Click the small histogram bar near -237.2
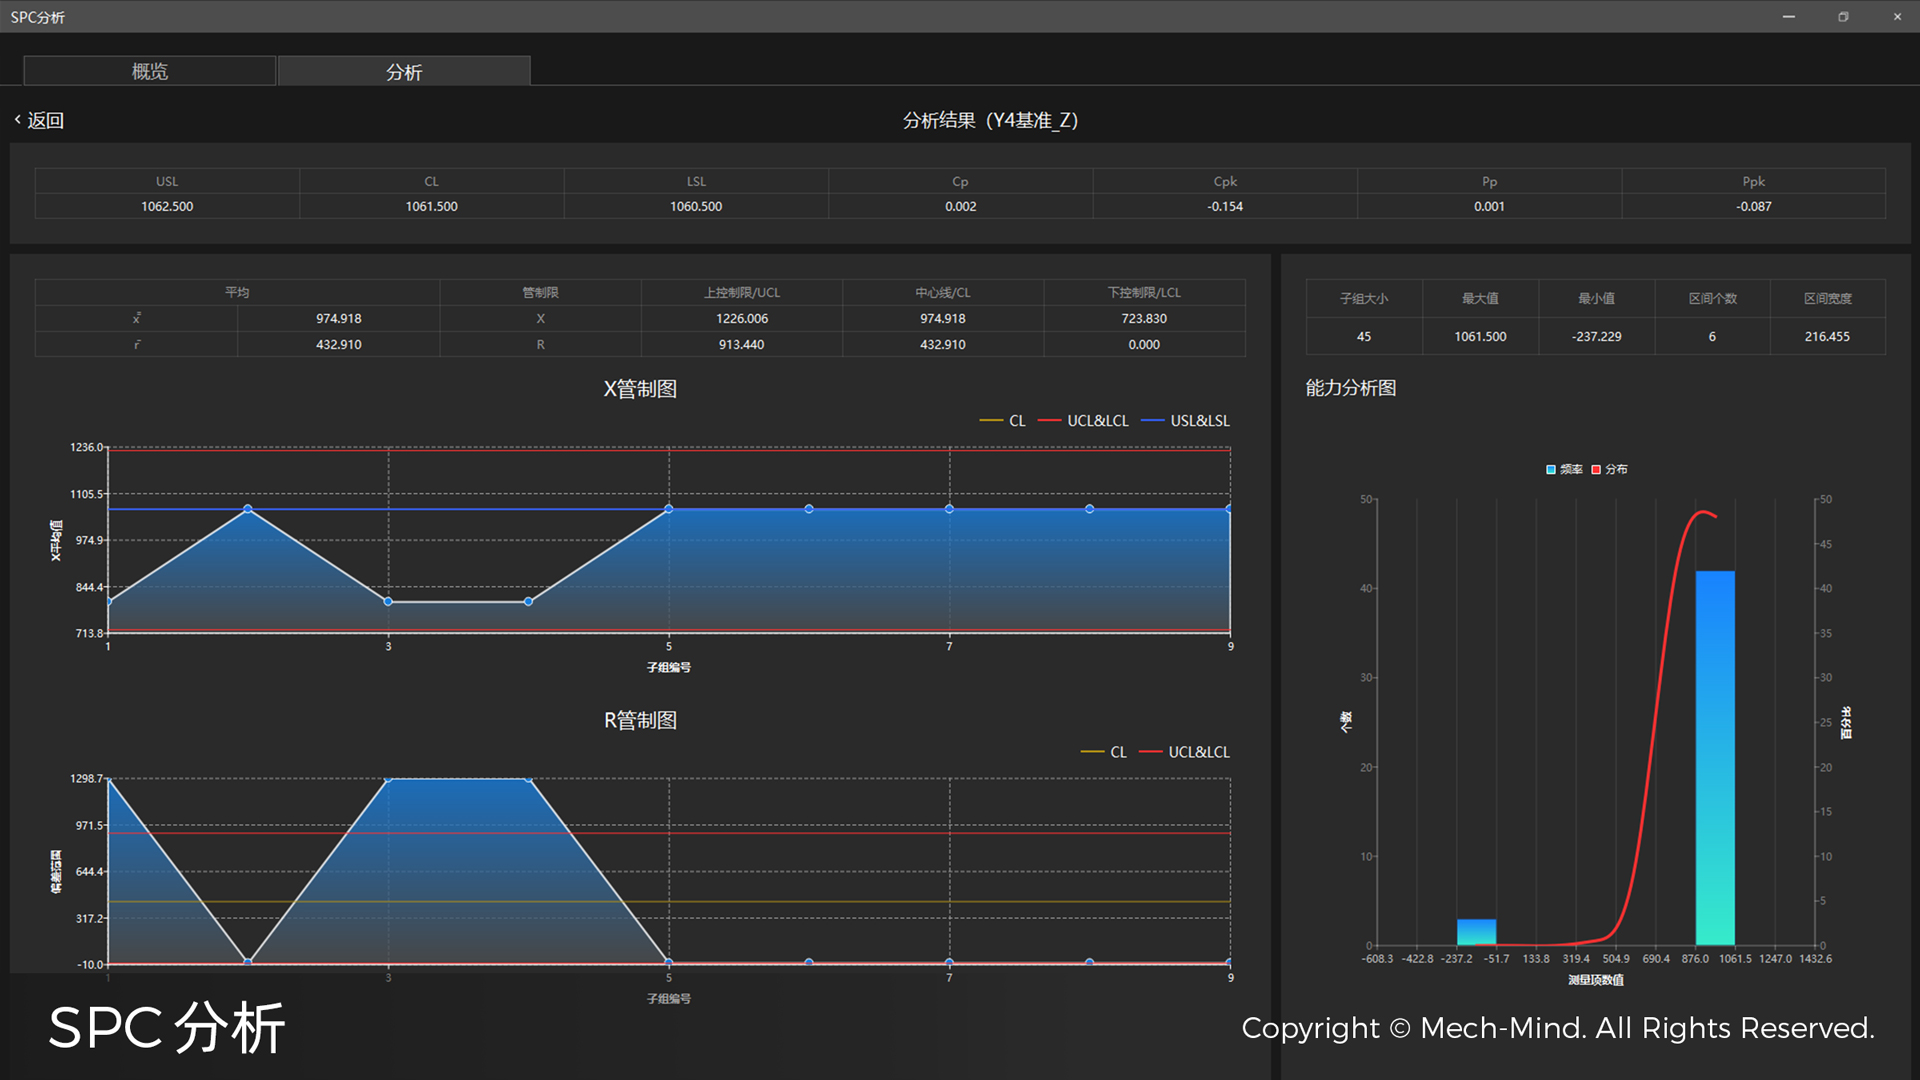Screen dimensions: 1920x1080 click(1476, 932)
